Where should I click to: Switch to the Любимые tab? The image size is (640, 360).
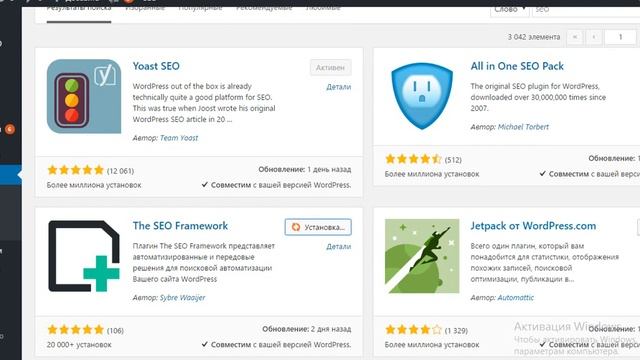[x=323, y=8]
